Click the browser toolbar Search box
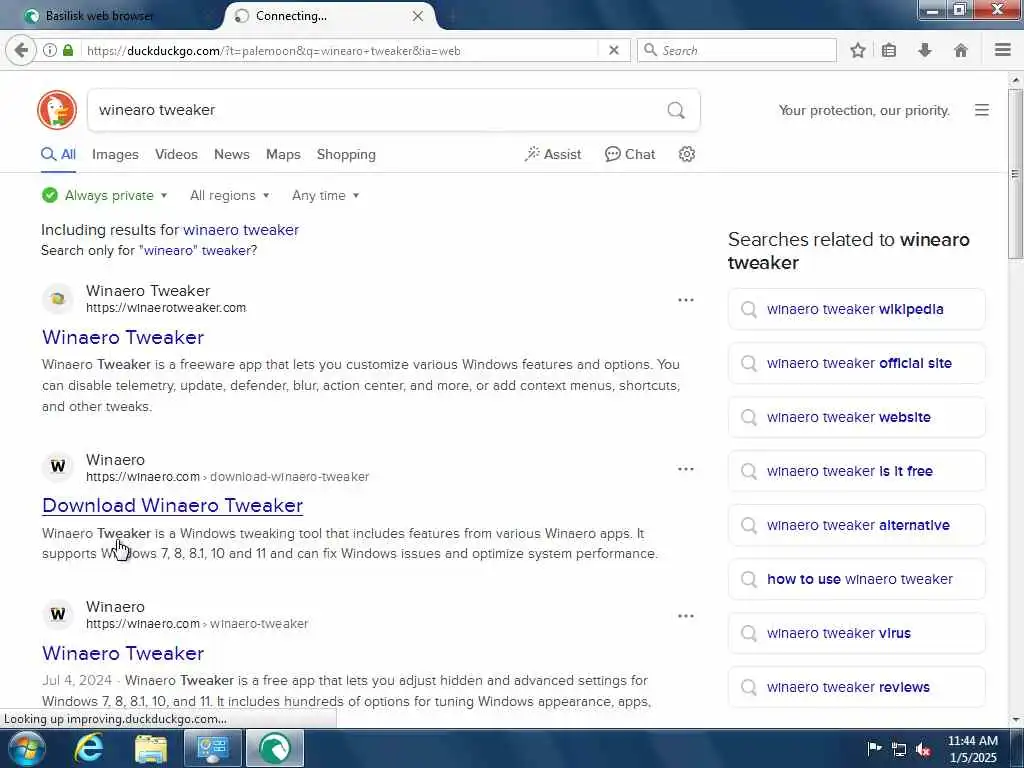Viewport: 1024px width, 768px height. [737, 50]
